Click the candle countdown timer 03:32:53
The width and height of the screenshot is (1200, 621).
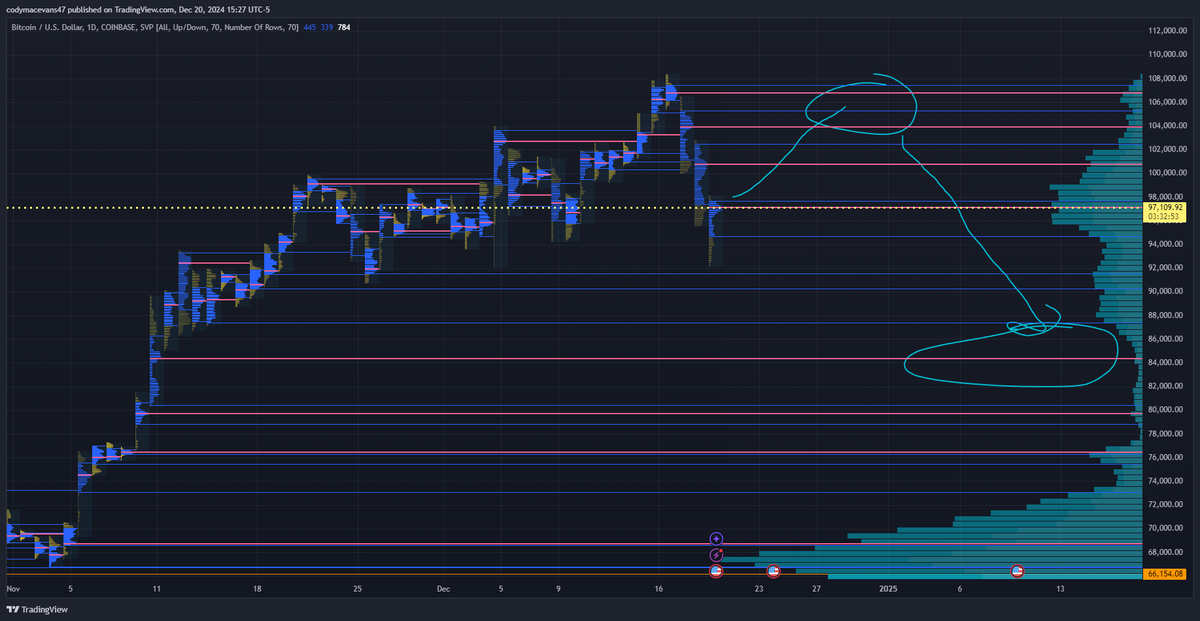[1164, 216]
